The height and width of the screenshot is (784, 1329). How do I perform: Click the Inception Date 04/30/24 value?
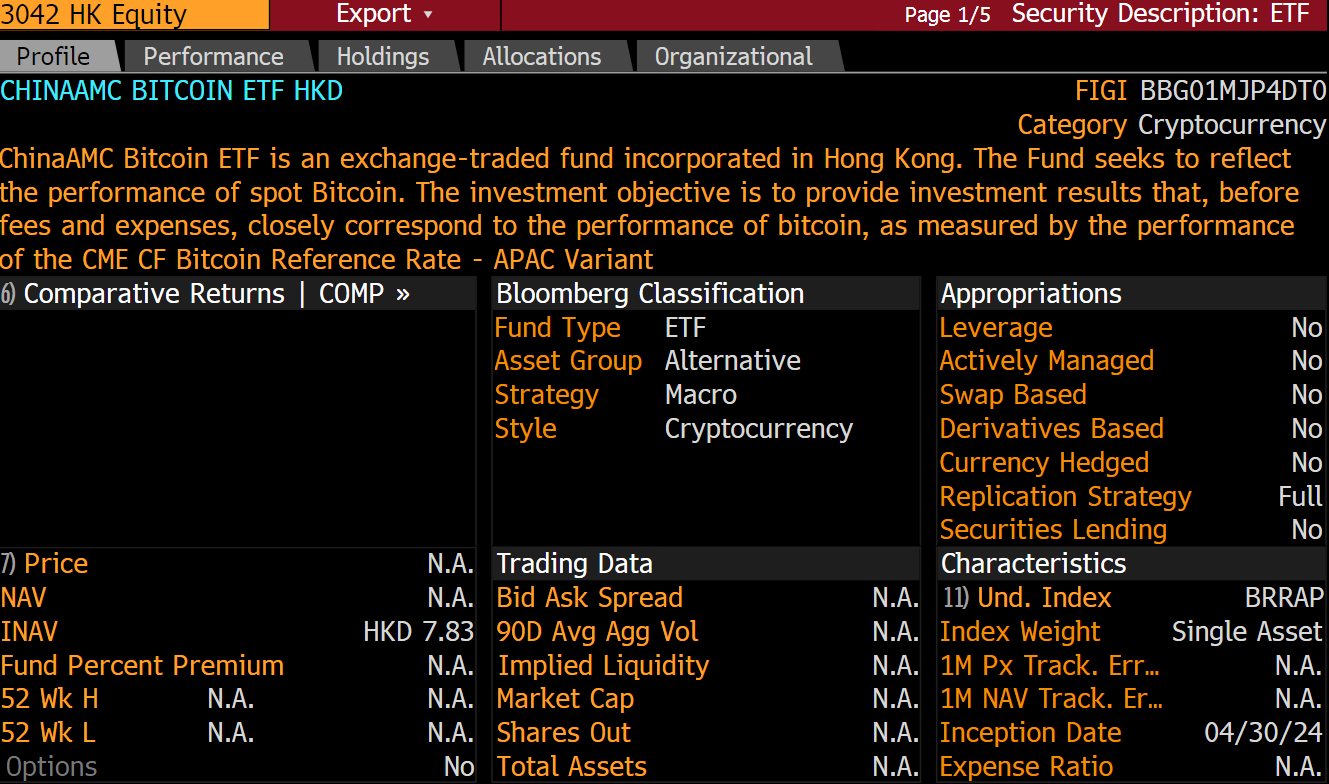(x=1264, y=733)
